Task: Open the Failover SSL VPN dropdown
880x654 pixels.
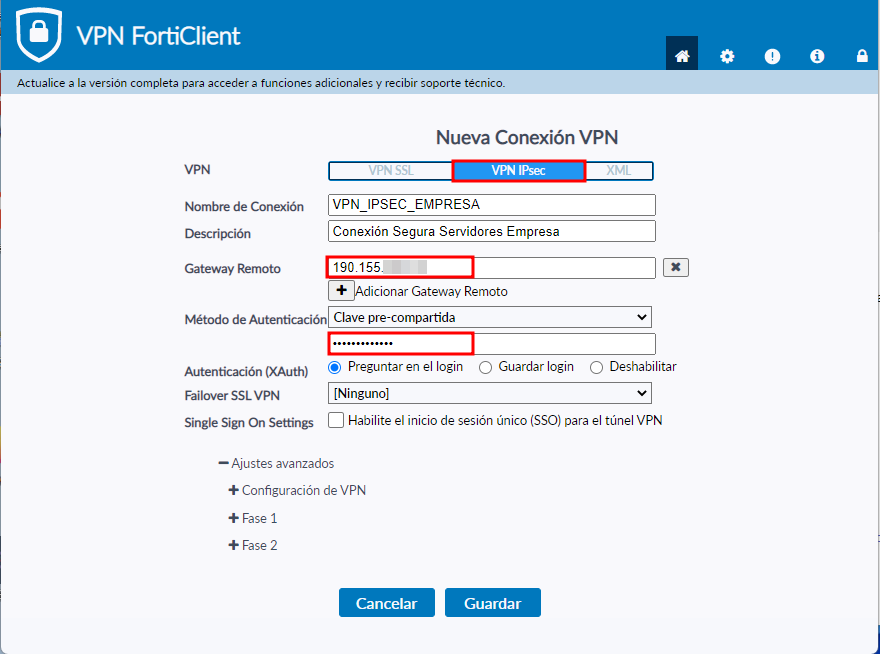Action: [x=490, y=393]
